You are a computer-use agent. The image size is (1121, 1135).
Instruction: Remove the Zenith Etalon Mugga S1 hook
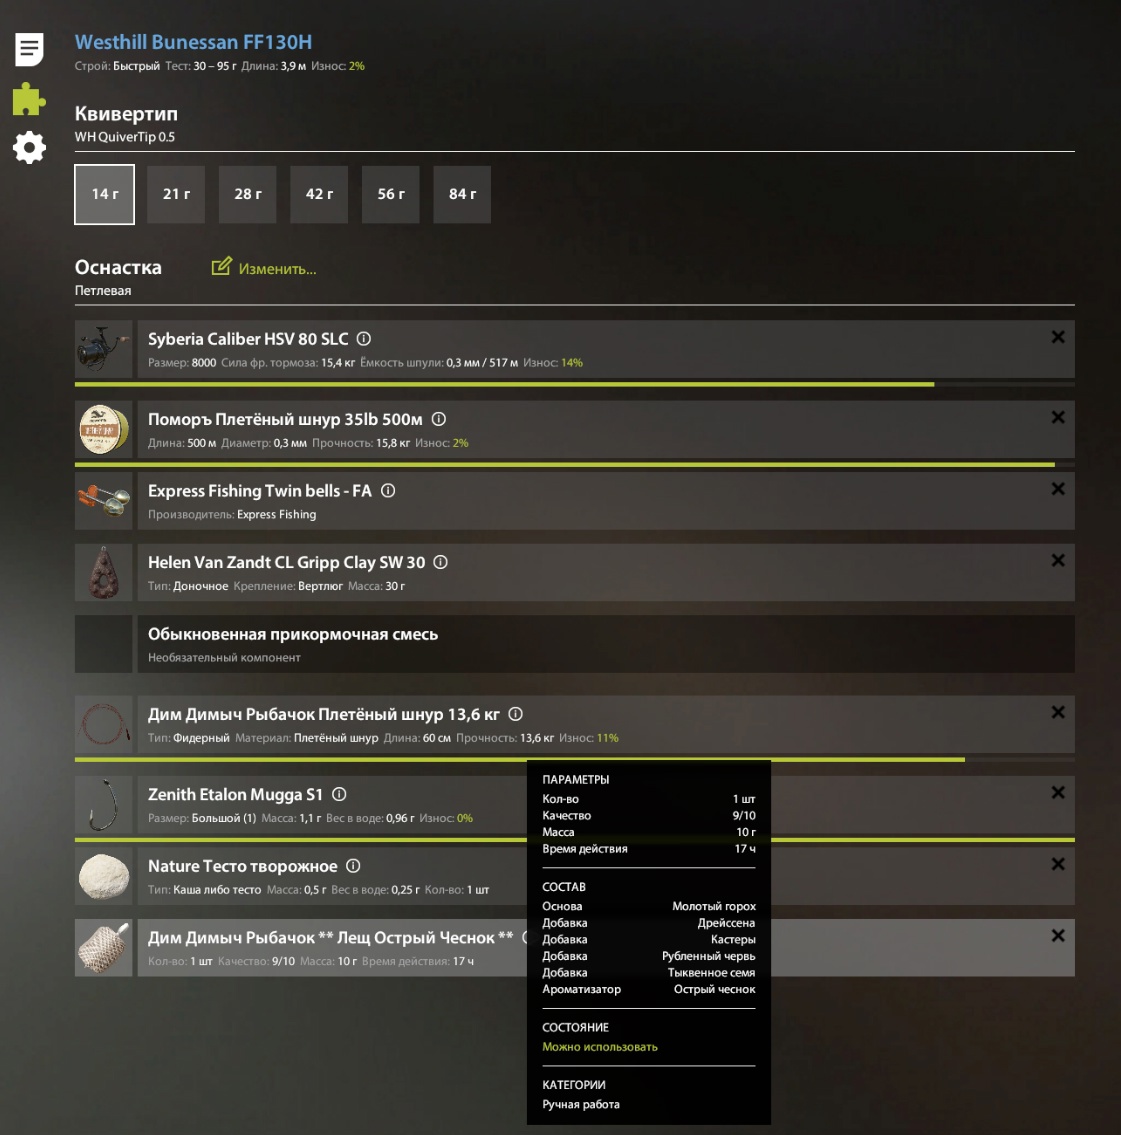tap(1058, 793)
